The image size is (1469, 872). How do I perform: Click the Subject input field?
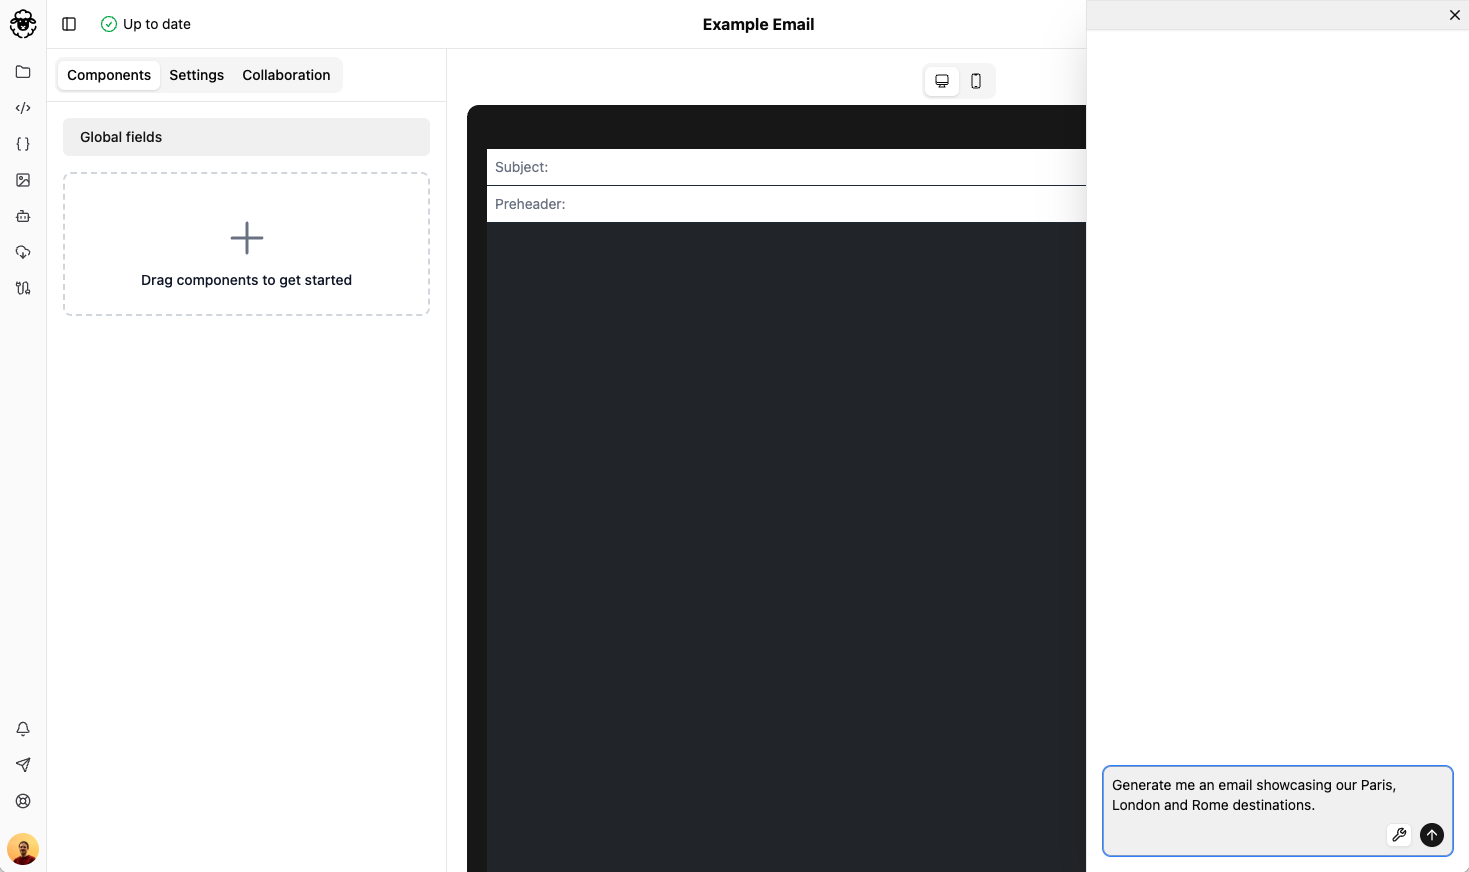(800, 167)
